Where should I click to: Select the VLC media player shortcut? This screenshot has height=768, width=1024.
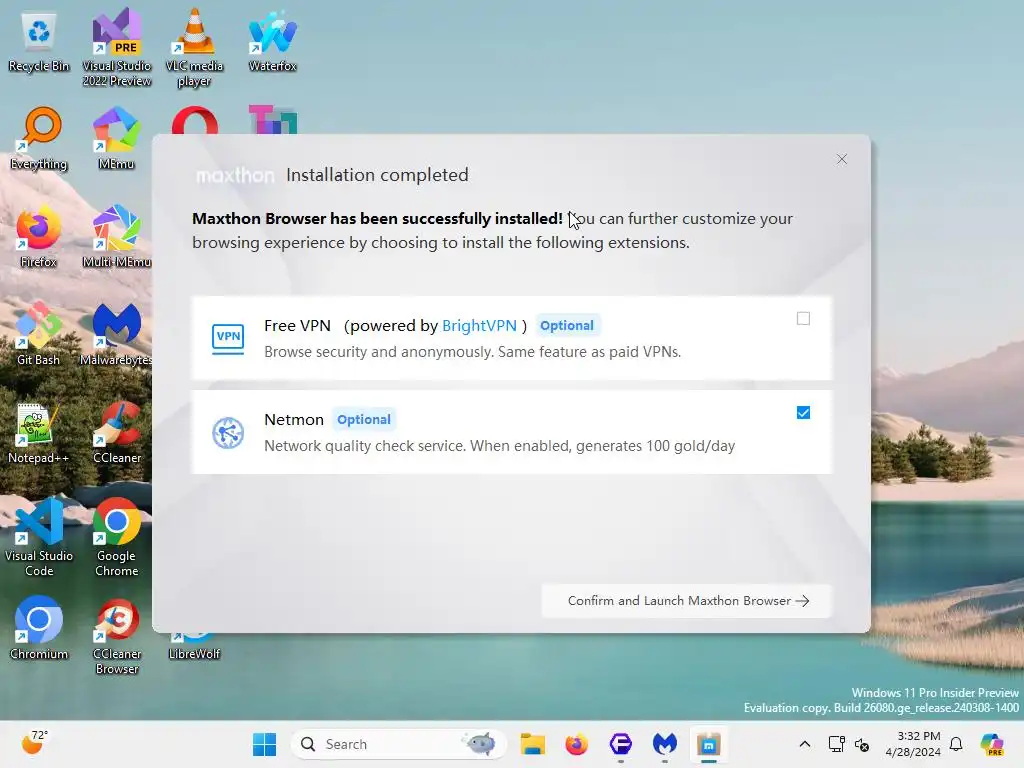[x=194, y=48]
